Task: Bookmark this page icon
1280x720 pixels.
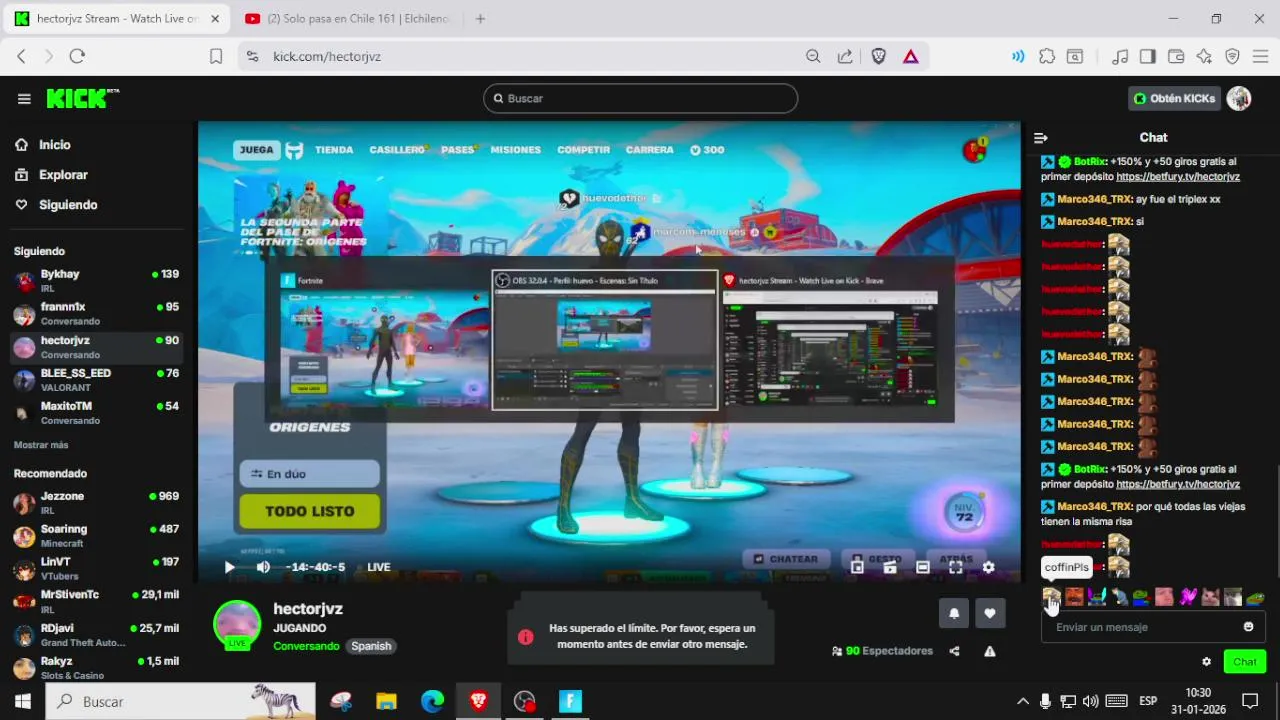Action: (x=216, y=57)
